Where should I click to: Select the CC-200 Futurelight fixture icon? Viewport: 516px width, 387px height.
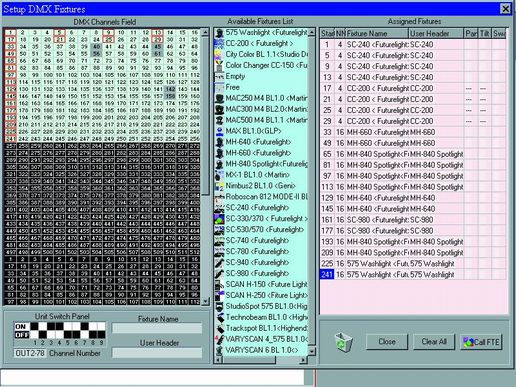click(x=219, y=44)
